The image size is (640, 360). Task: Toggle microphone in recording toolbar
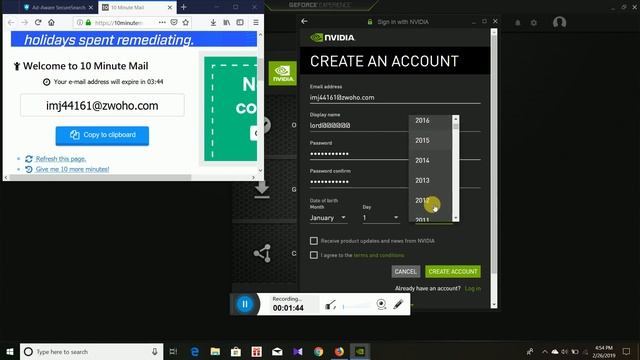(x=330, y=304)
